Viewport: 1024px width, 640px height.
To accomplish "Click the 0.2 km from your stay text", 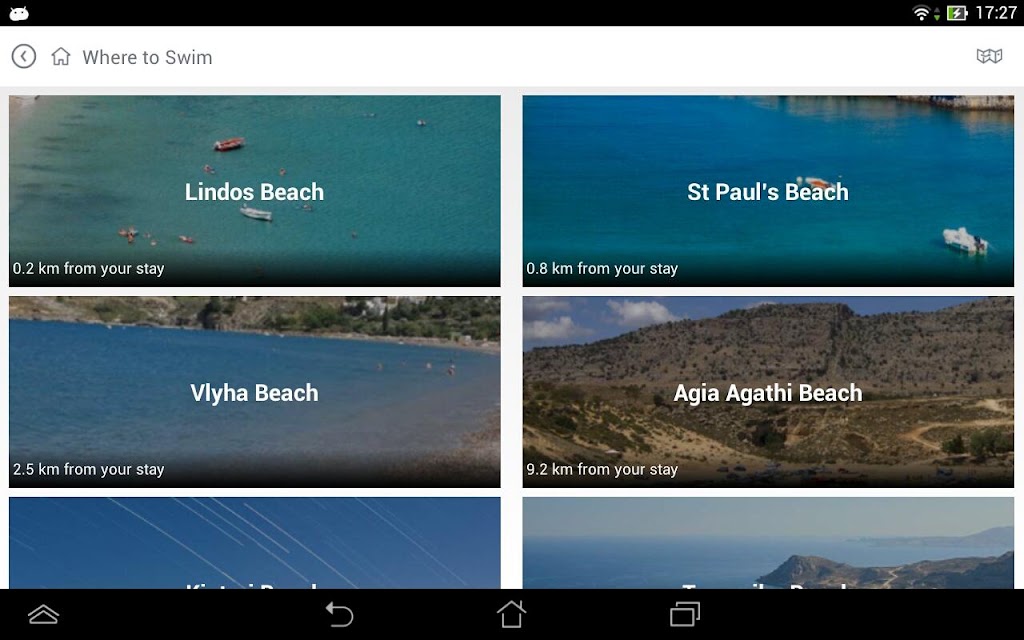I will point(88,268).
